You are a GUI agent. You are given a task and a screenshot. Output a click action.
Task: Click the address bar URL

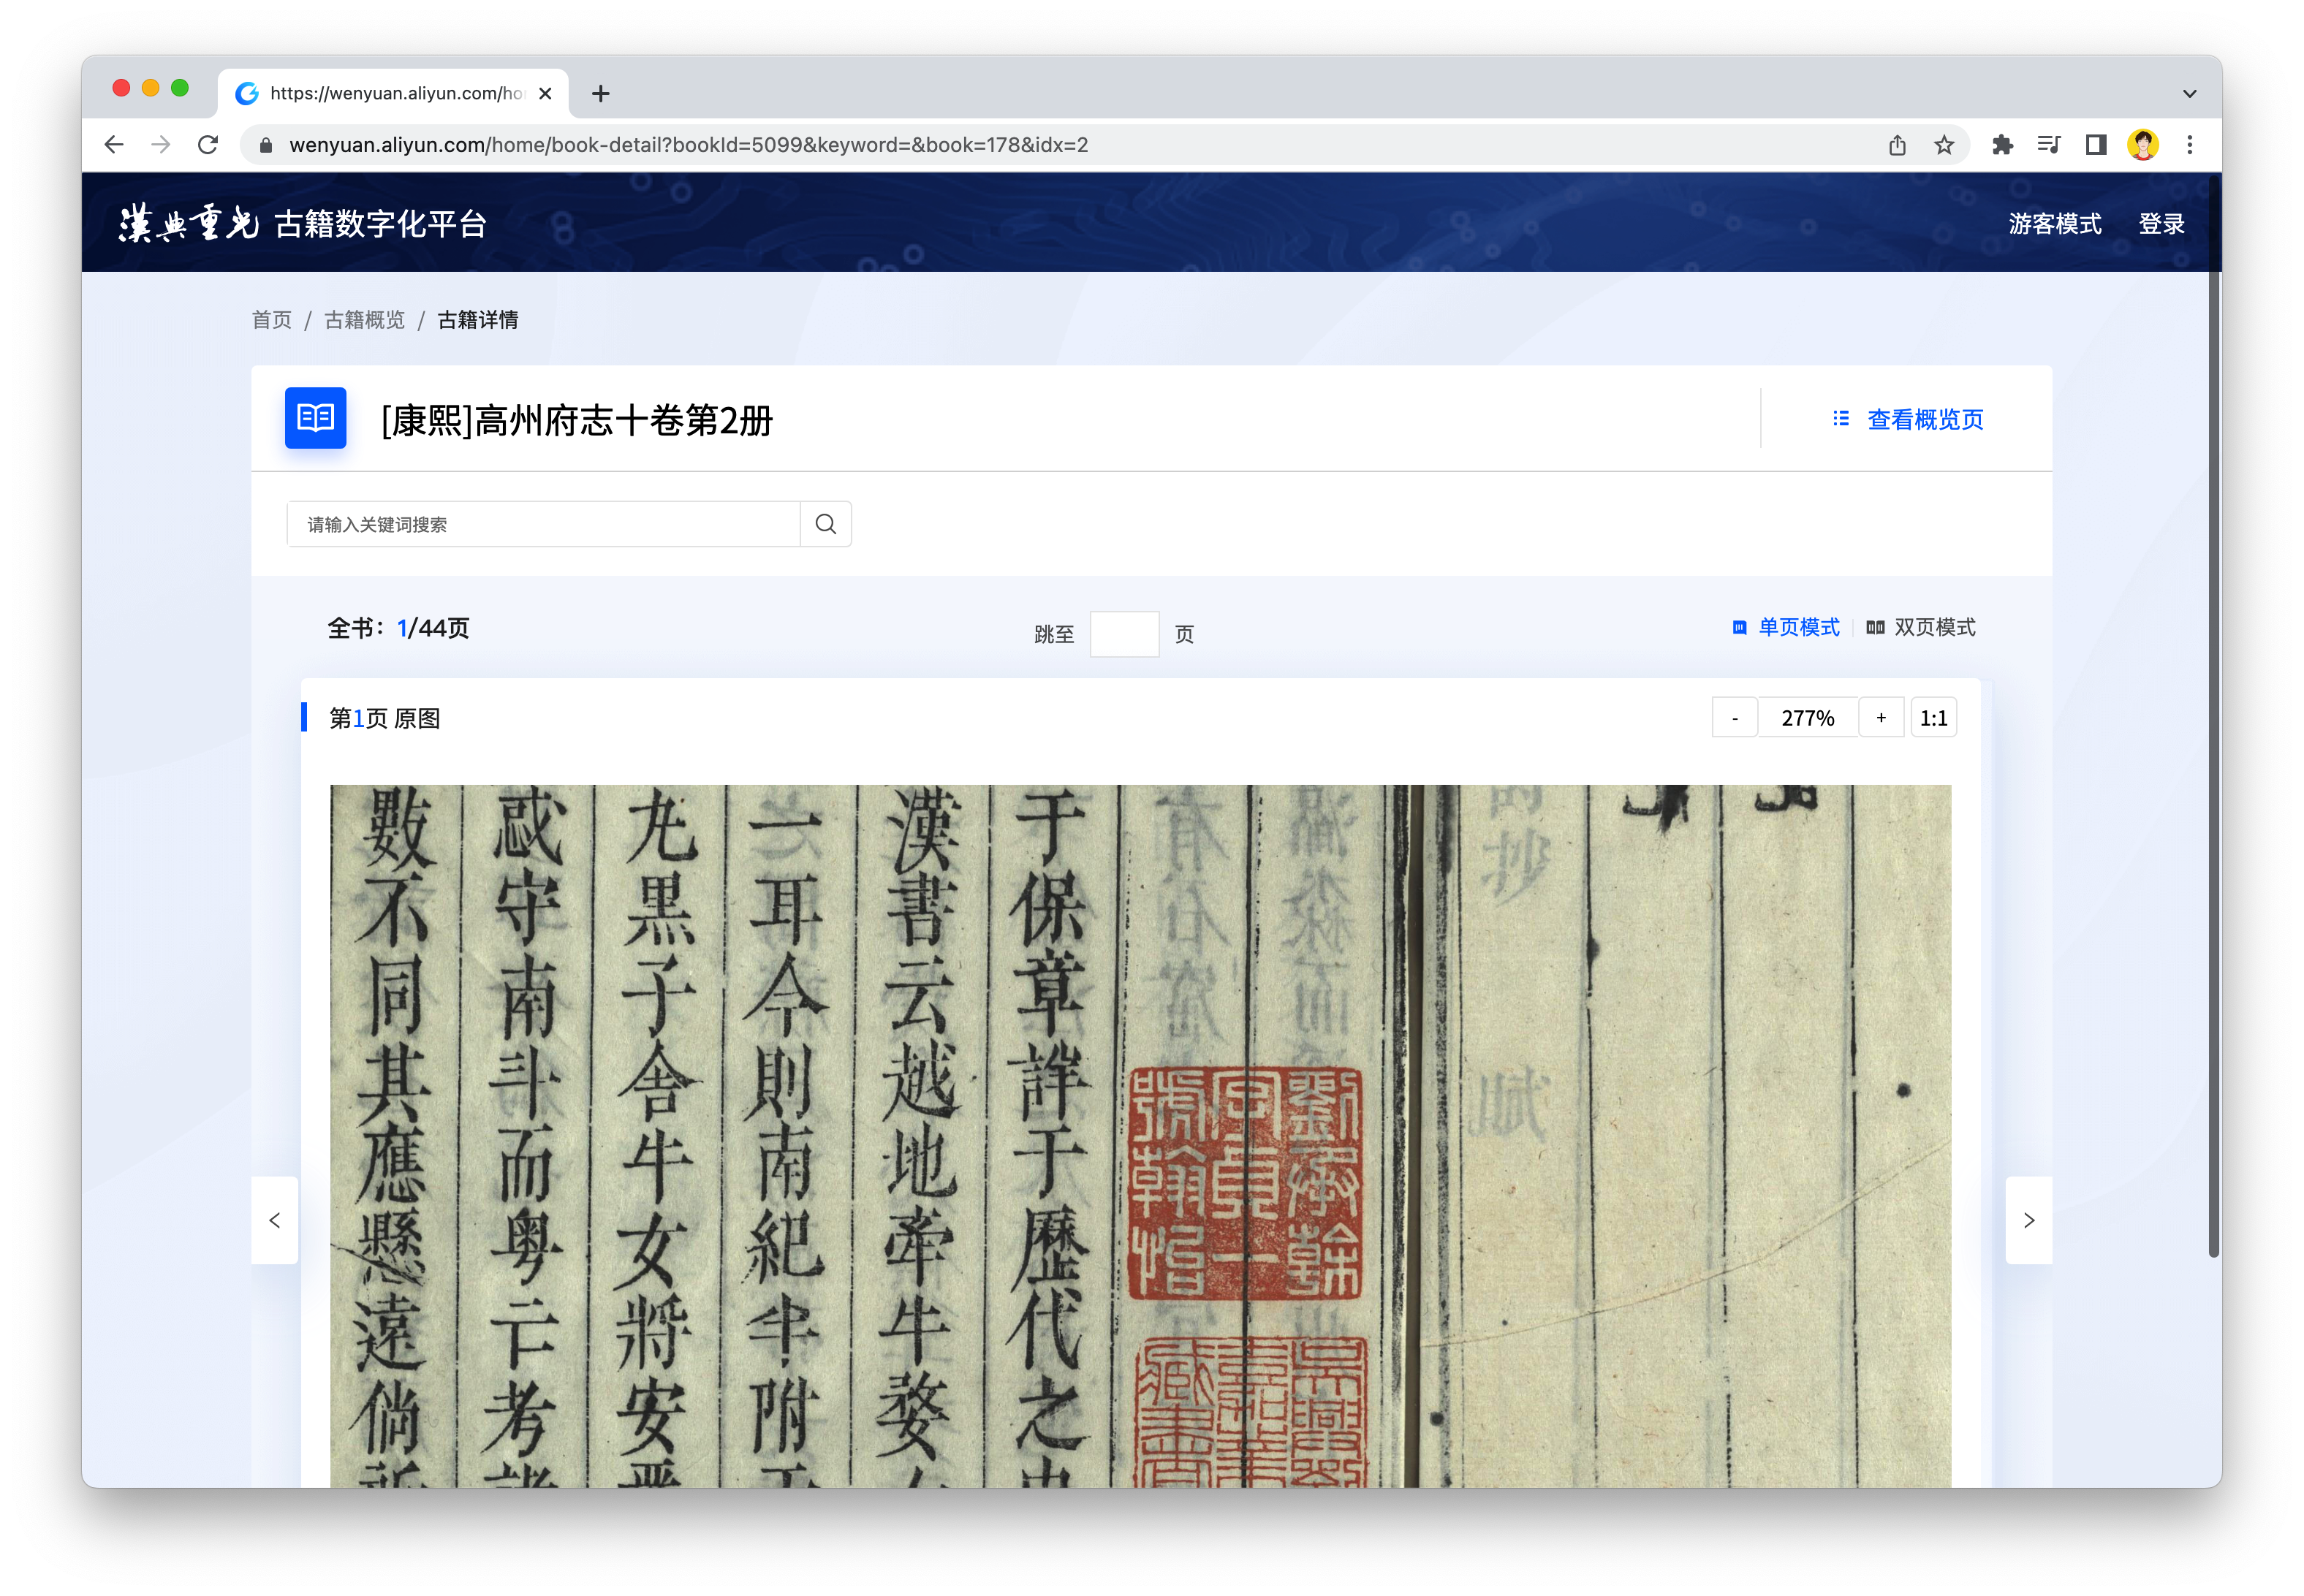point(688,145)
